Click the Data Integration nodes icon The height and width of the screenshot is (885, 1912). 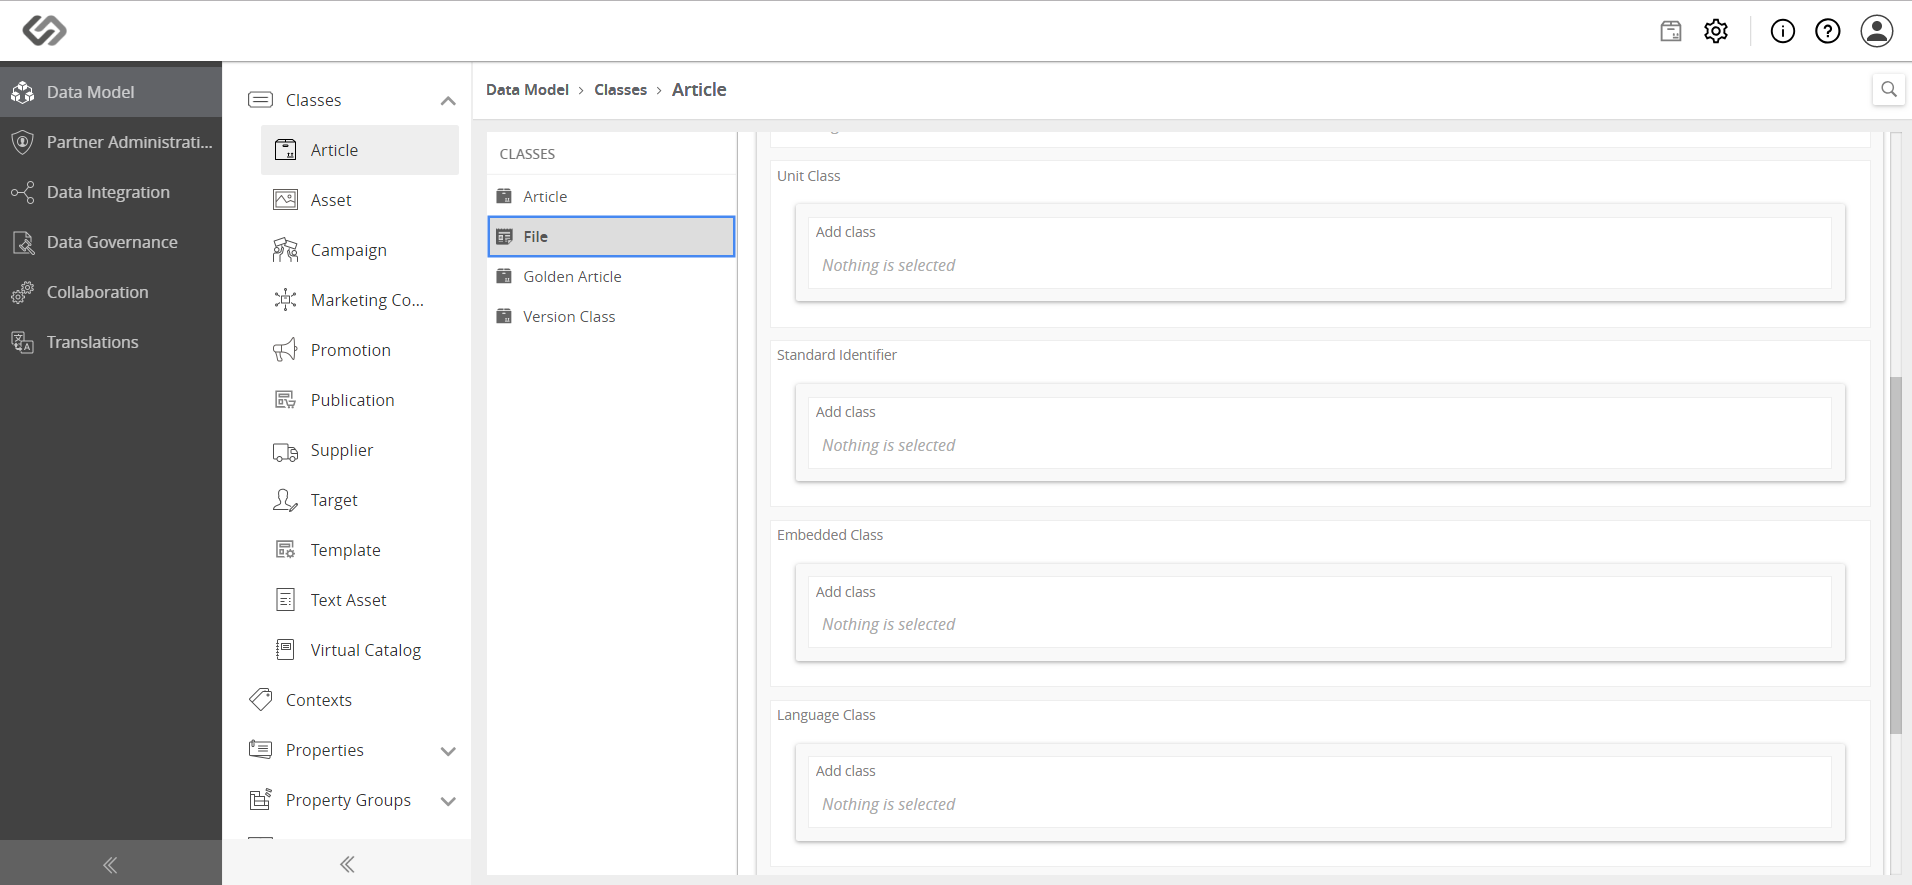pos(23,192)
